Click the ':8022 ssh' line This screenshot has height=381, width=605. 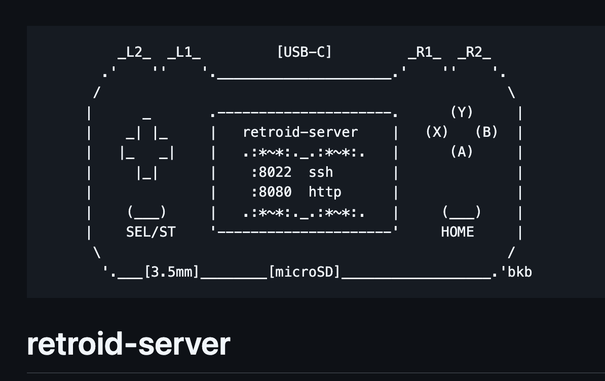tap(292, 172)
